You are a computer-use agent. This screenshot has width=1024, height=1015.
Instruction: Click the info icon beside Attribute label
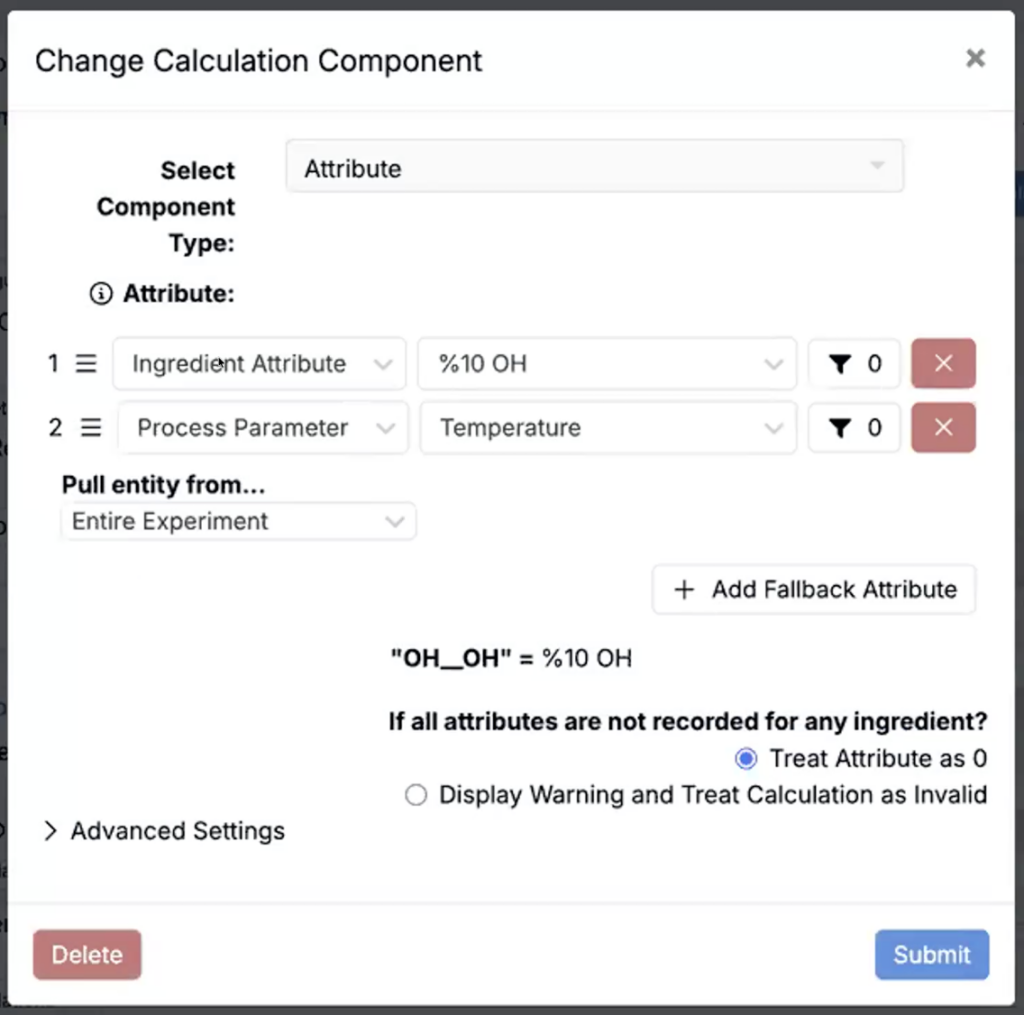(x=101, y=294)
